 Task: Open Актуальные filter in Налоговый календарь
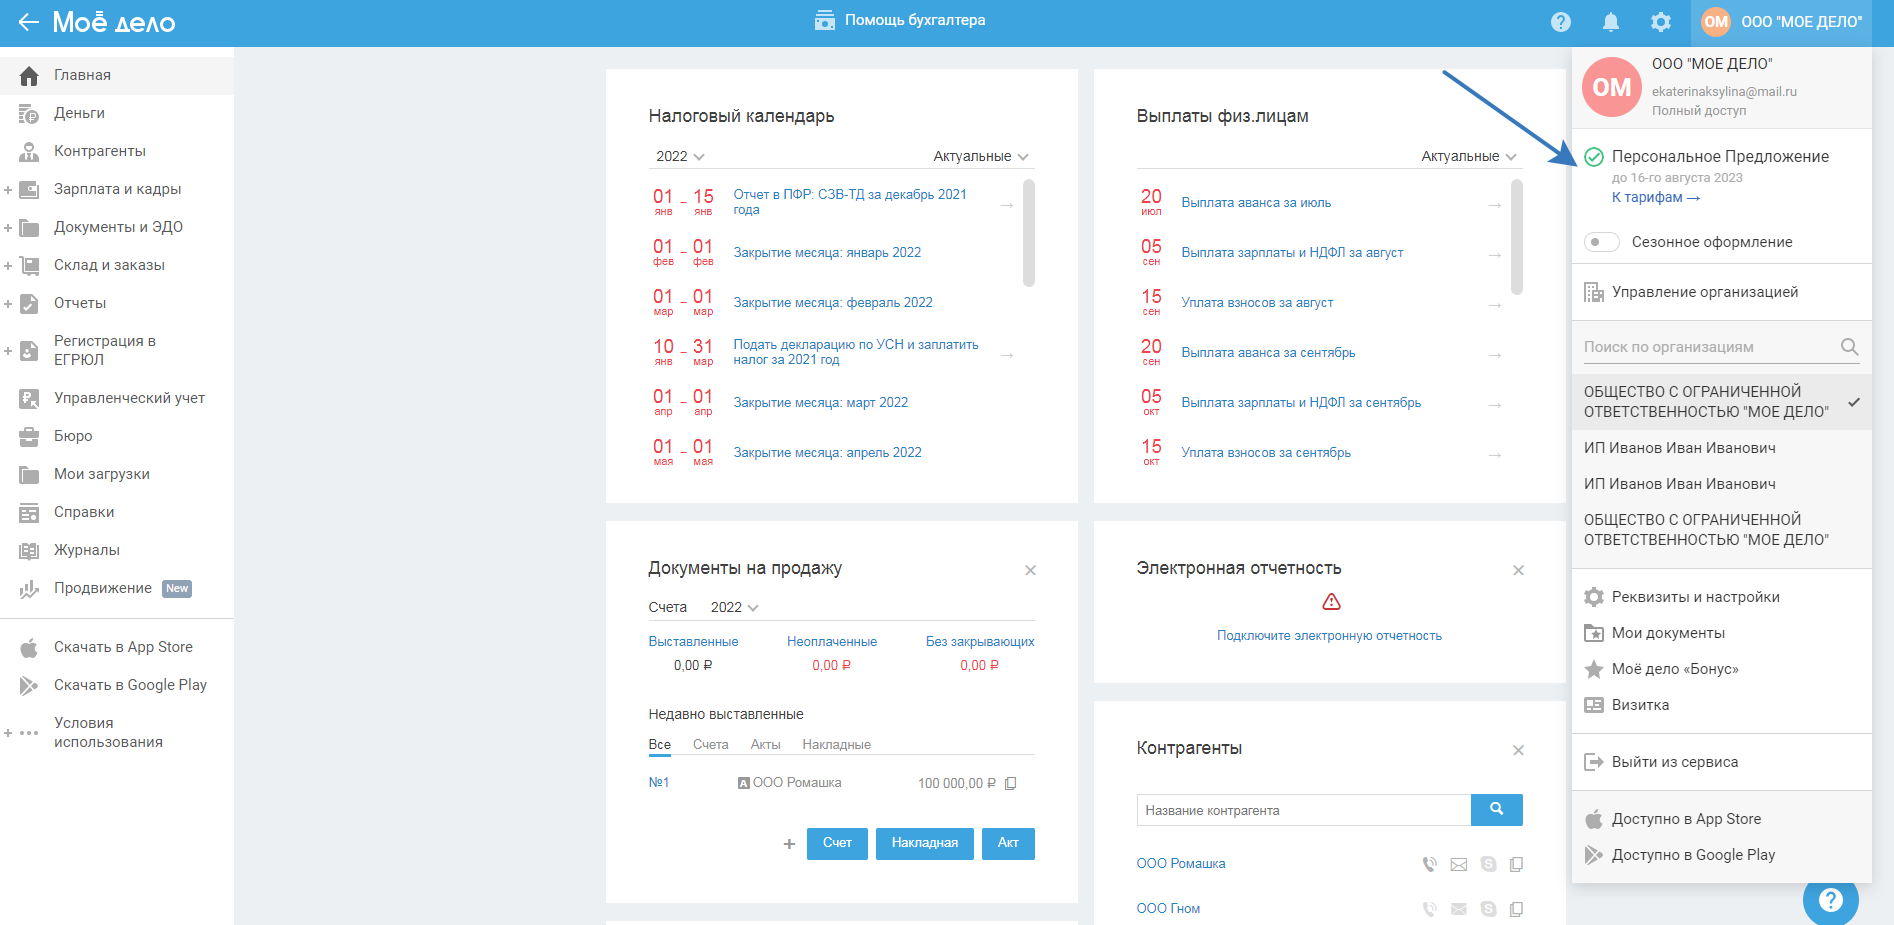981,156
